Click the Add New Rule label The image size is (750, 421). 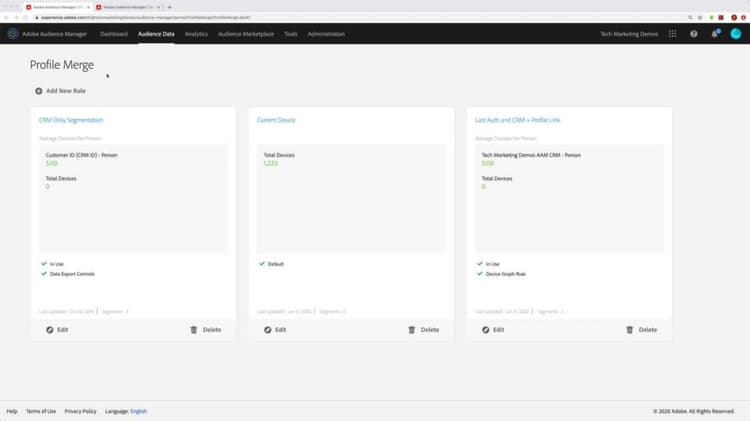(x=66, y=91)
